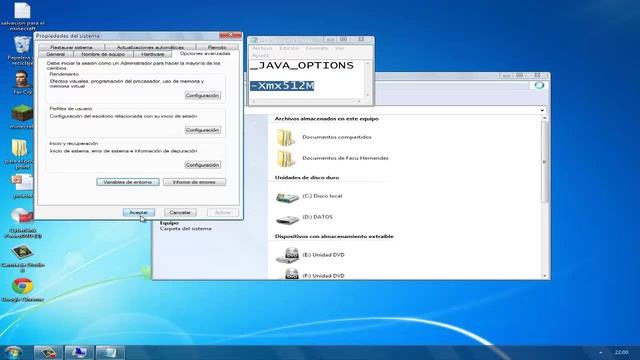
Task: Select the Documentos compartidos folder icon
Action: (285, 138)
